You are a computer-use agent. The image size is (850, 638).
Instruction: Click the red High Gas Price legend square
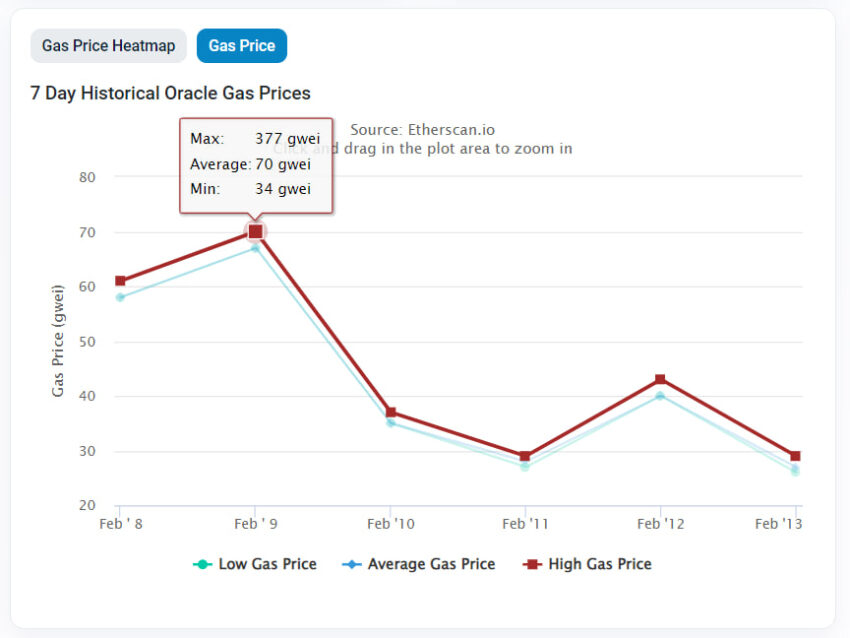pyautogui.click(x=532, y=564)
